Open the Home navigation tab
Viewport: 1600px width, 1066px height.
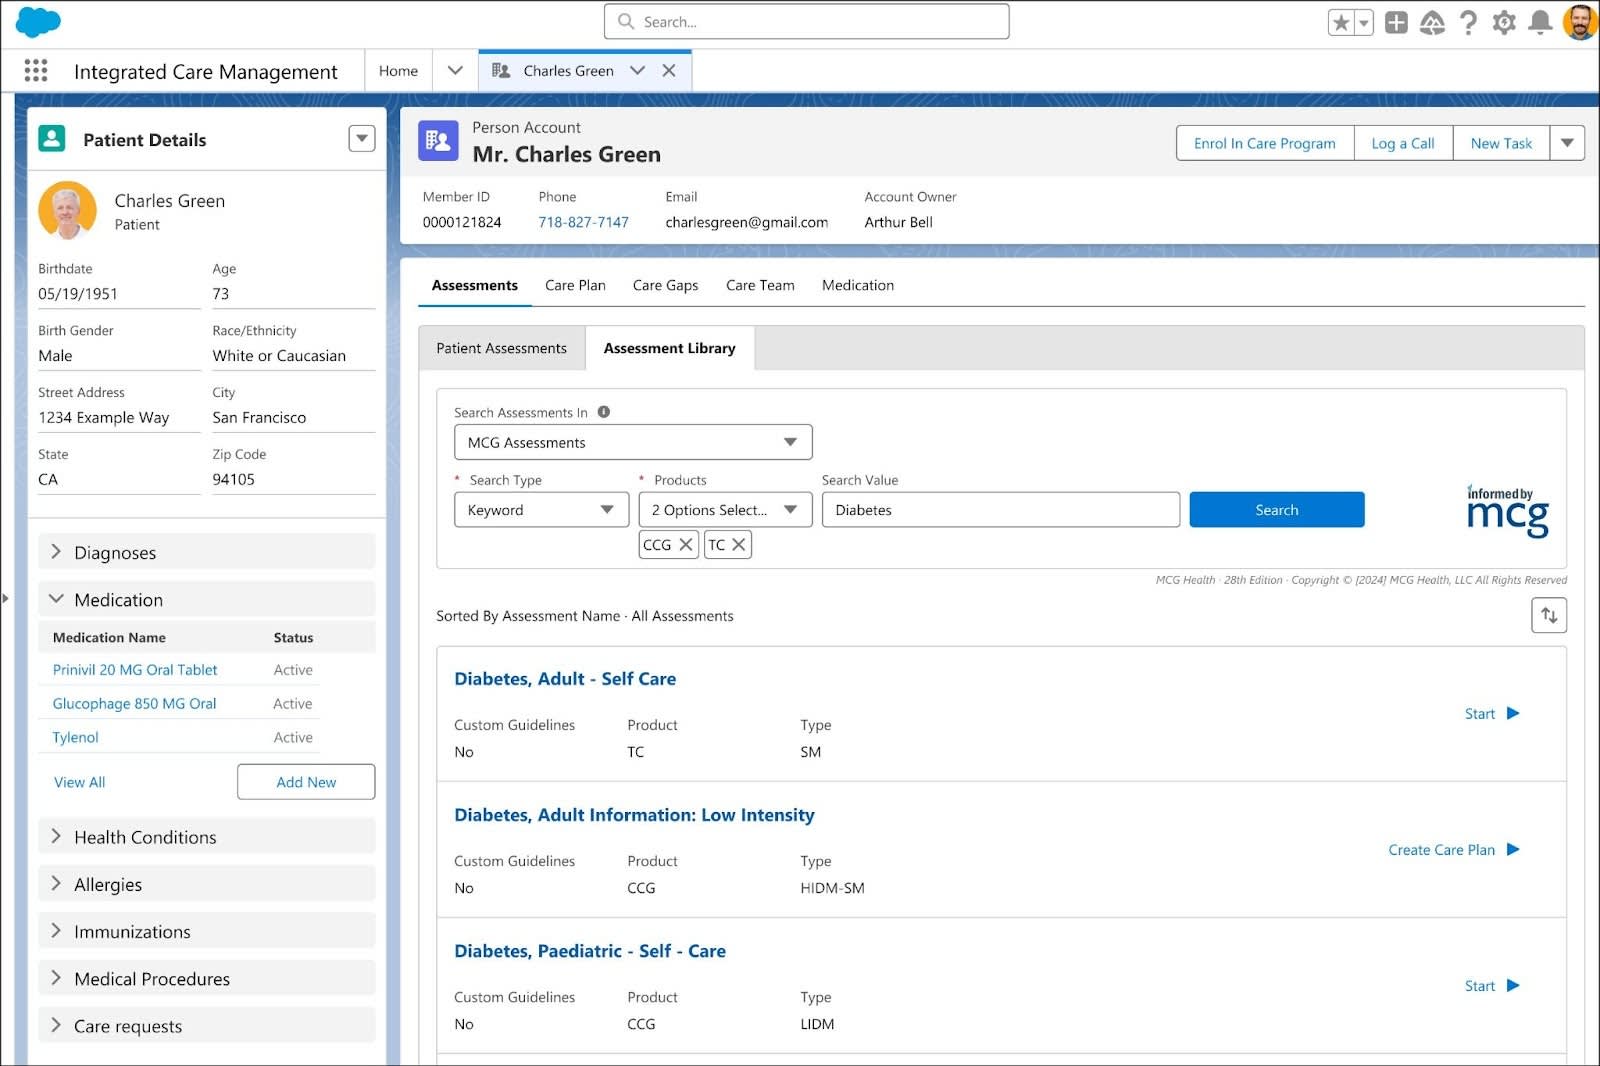click(398, 71)
